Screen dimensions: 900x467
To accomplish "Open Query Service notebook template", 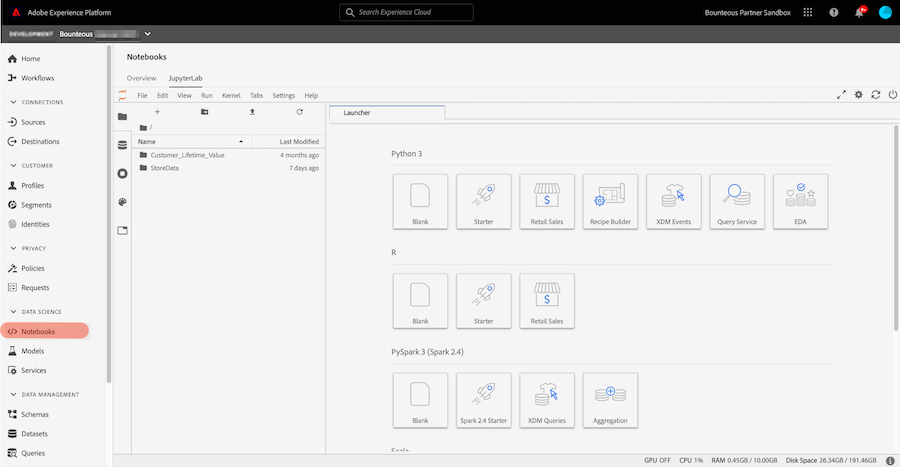I will [x=737, y=201].
